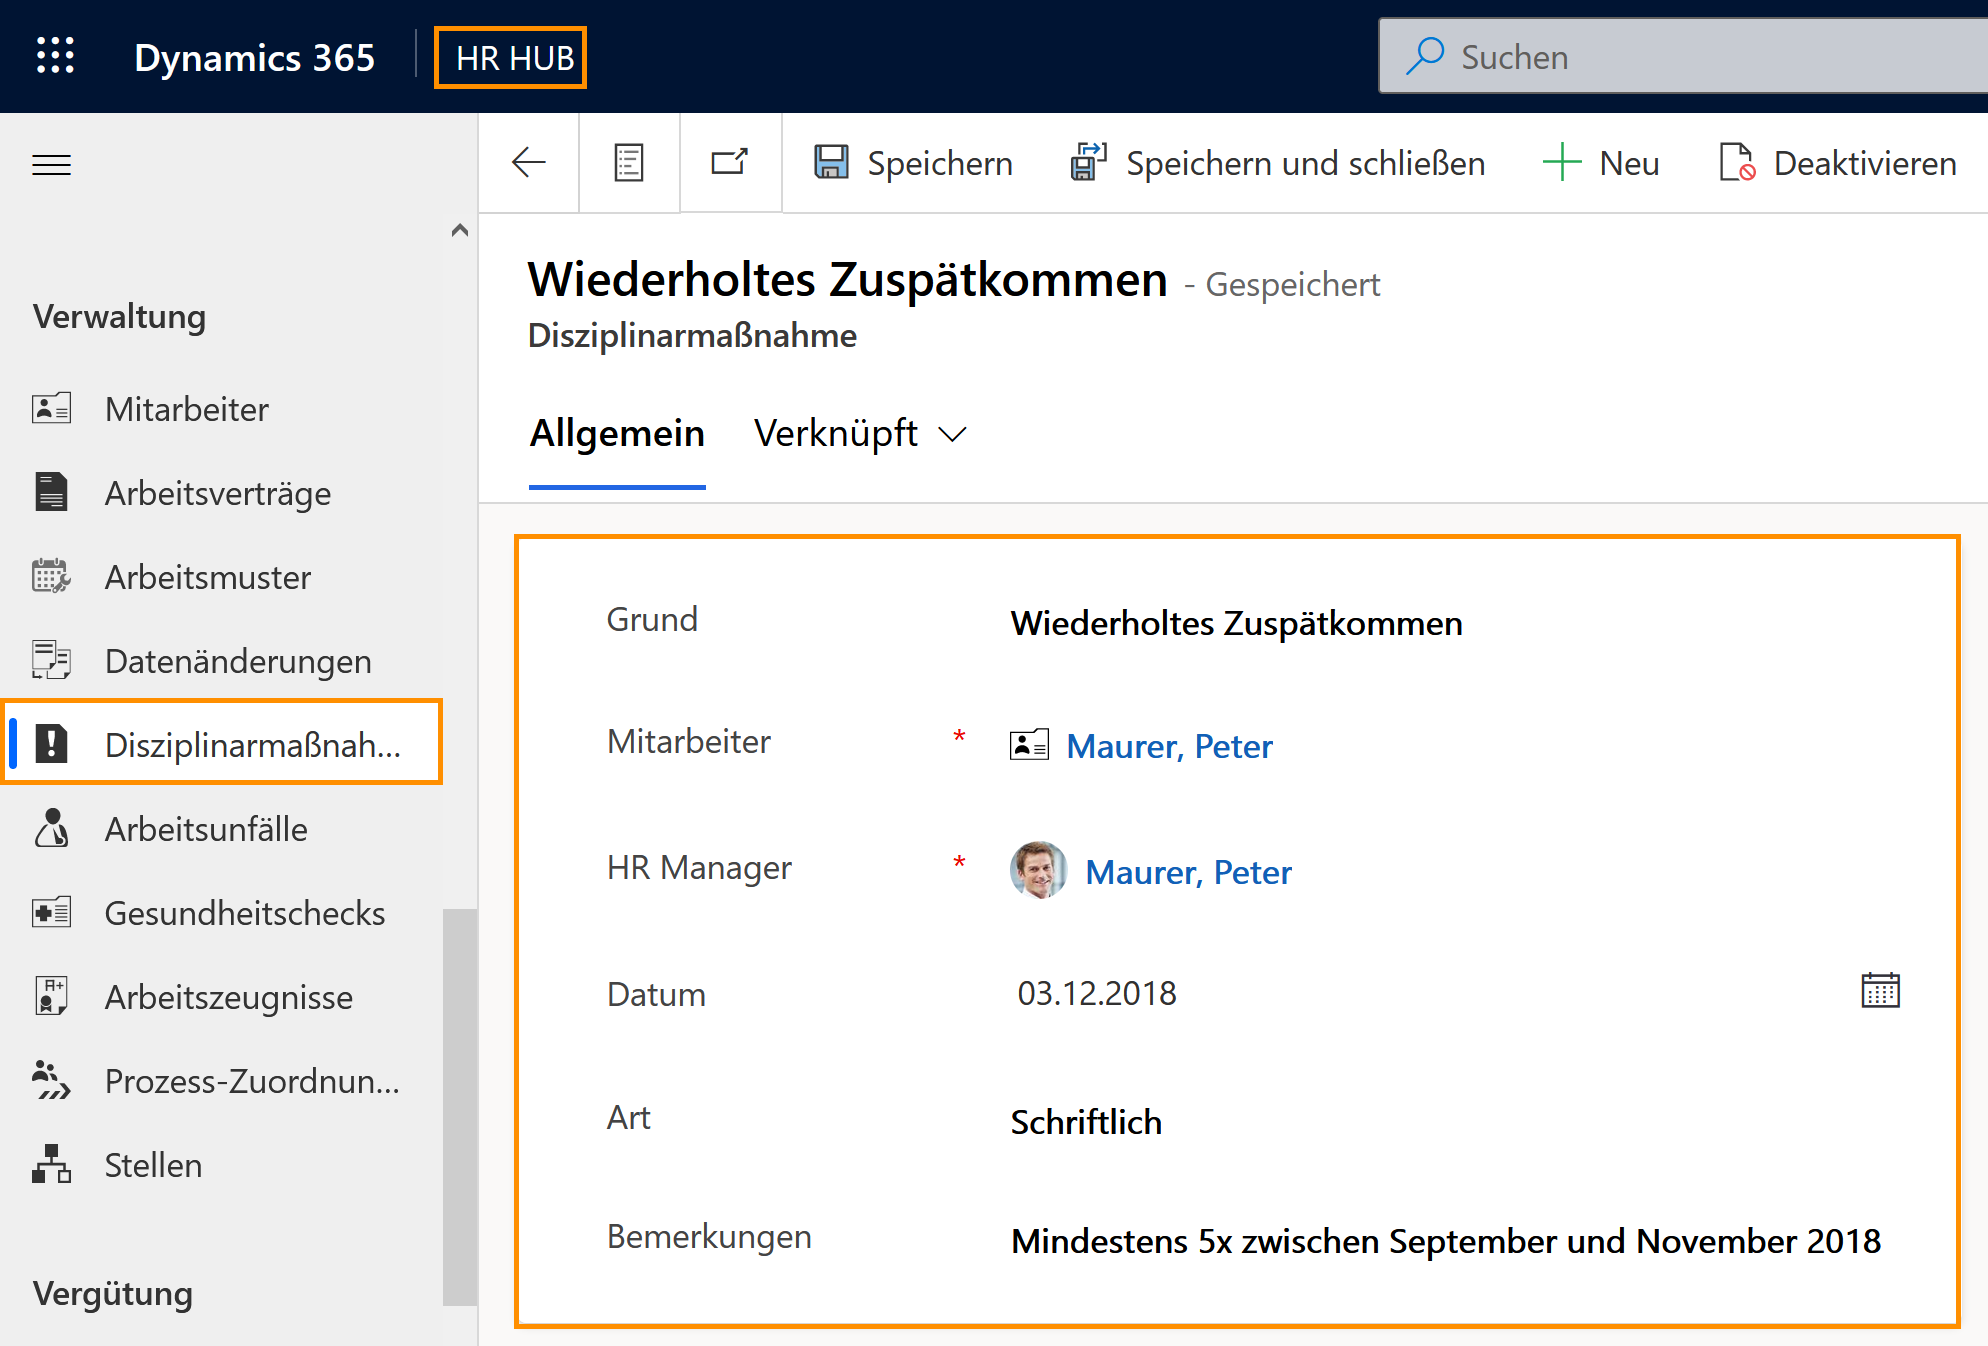The height and width of the screenshot is (1346, 1988).
Task: Create a new record with Neu
Action: click(x=1602, y=162)
